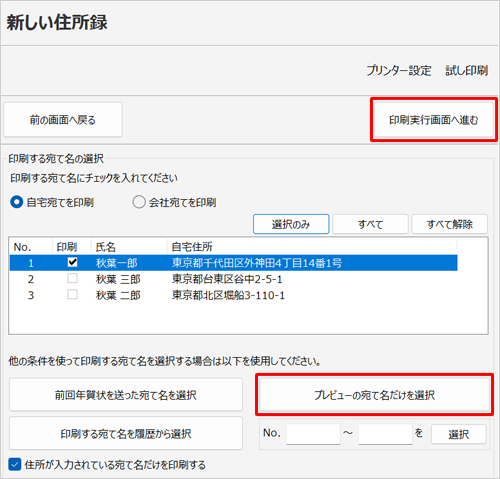Click the 選択のみ button
Viewport: 500px width, 479px height.
coord(291,224)
